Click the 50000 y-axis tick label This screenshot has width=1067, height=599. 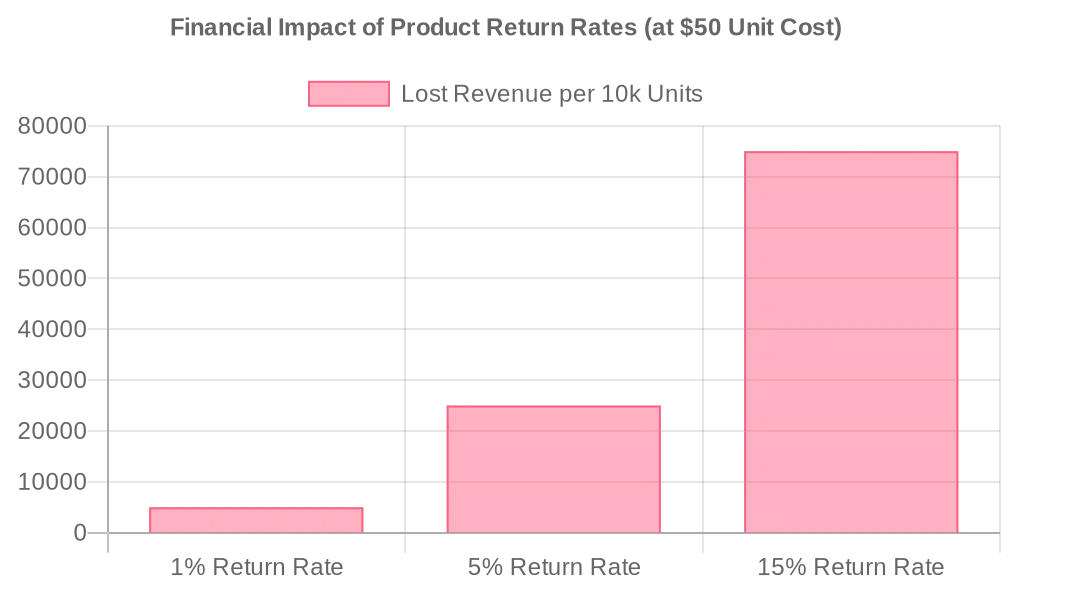(x=53, y=279)
